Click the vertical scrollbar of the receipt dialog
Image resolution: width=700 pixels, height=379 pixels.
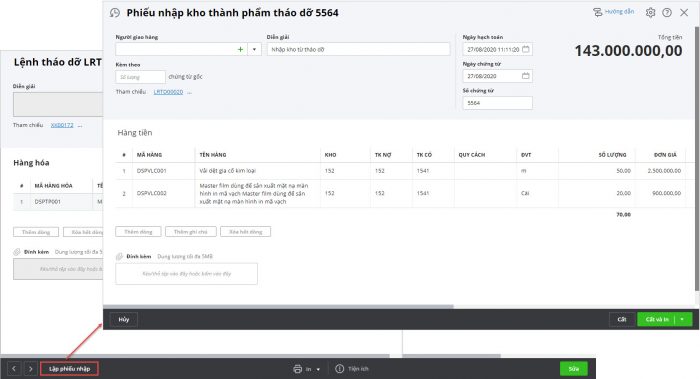click(x=697, y=158)
